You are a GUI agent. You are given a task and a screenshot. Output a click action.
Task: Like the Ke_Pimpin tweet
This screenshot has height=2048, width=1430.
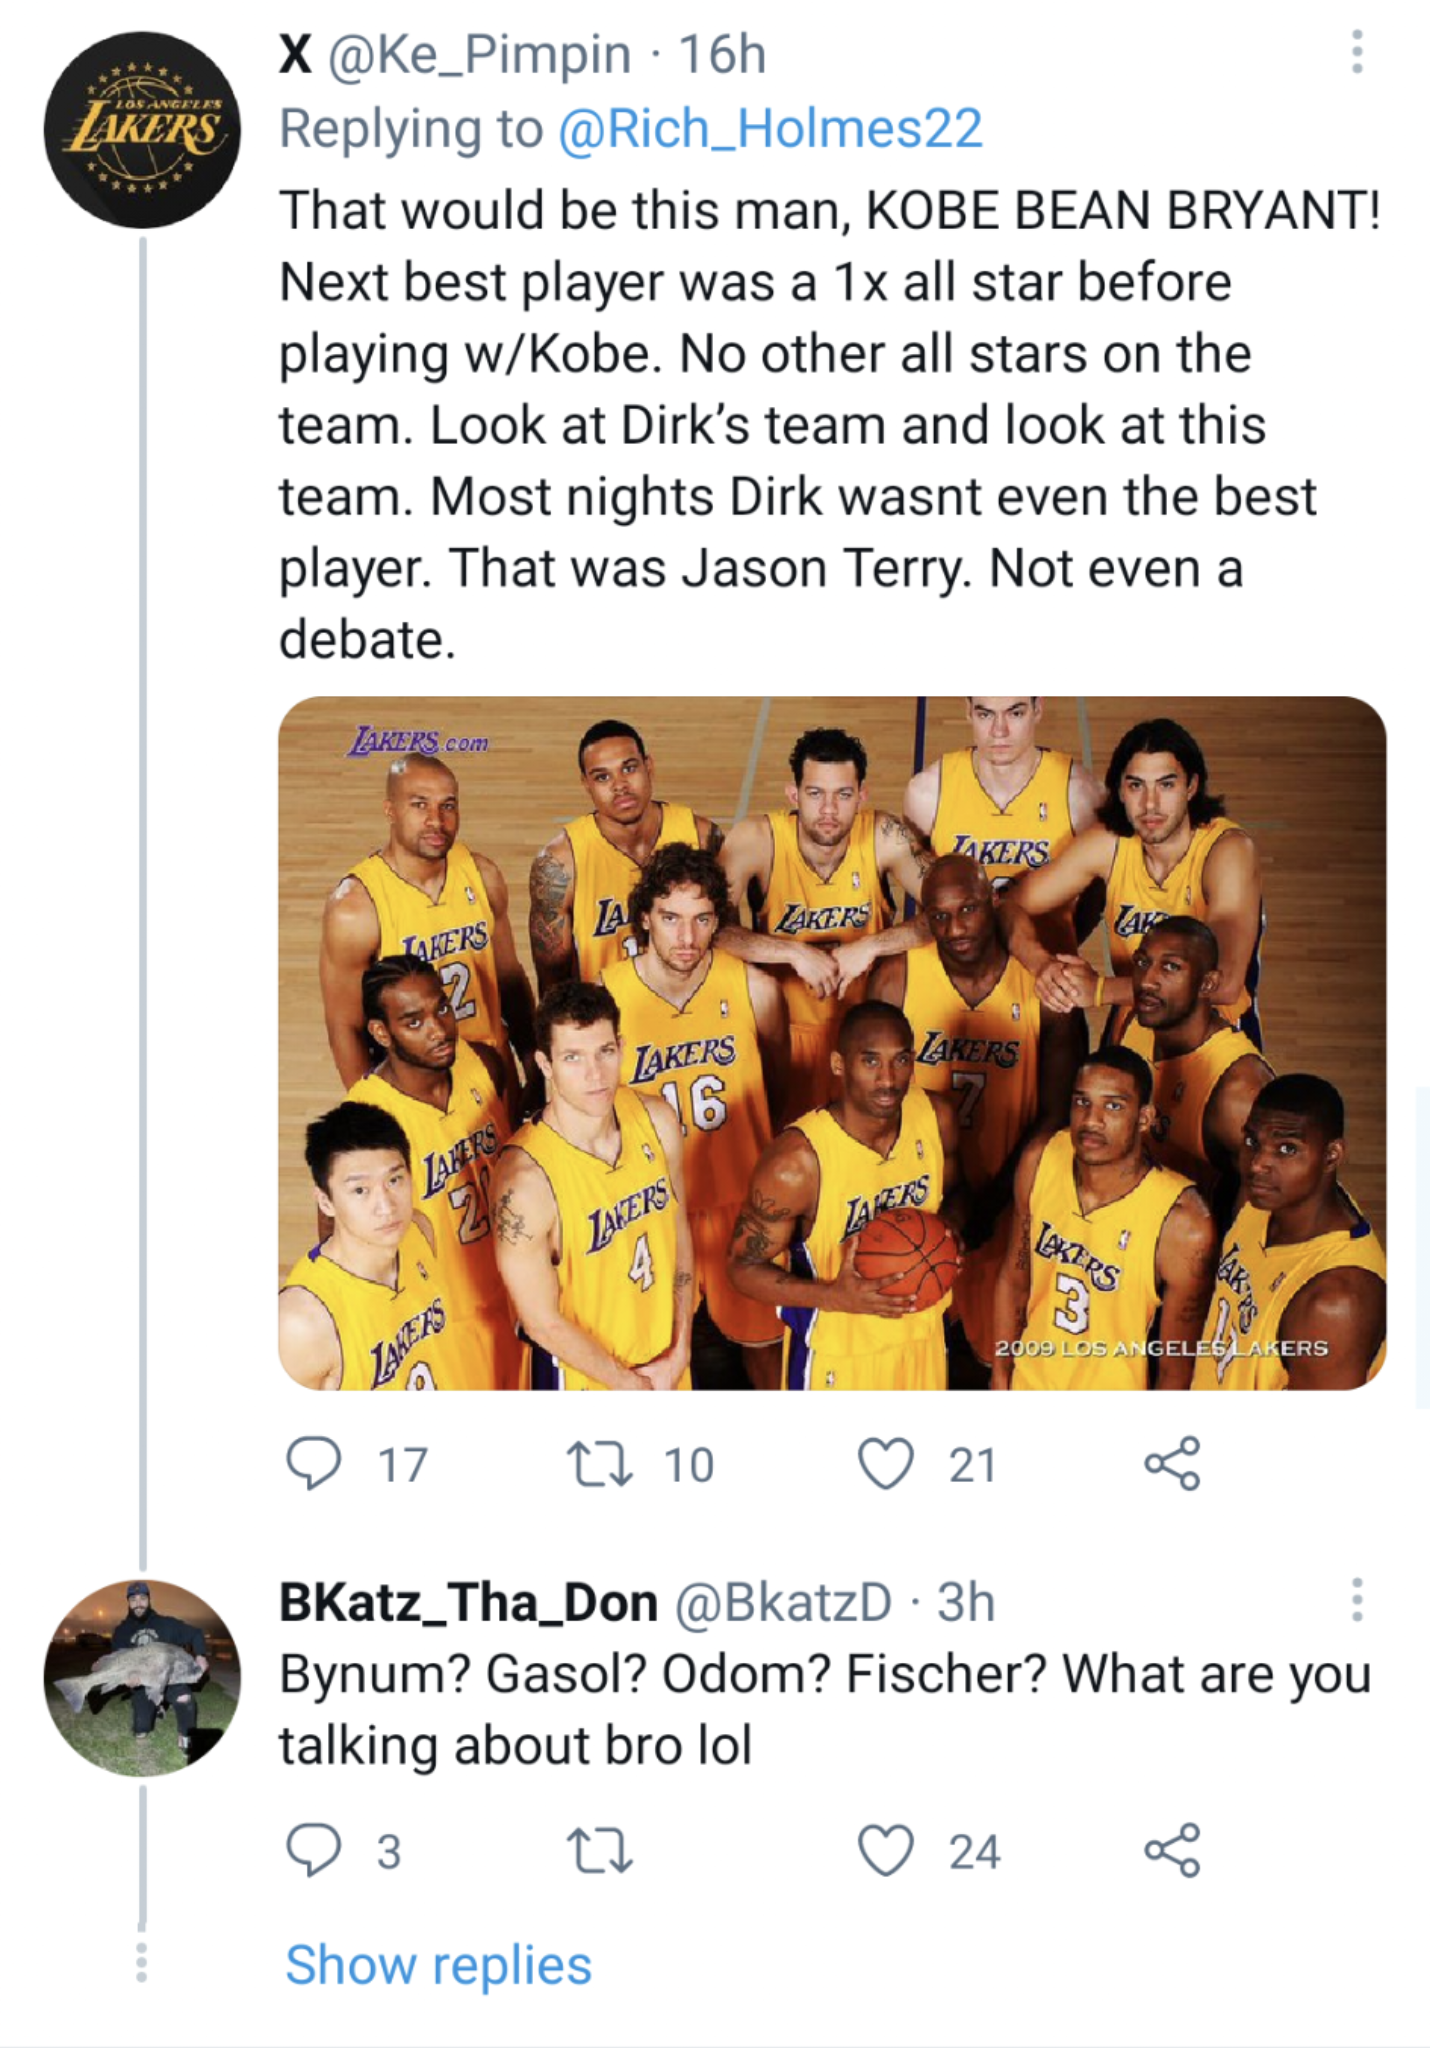click(886, 1464)
